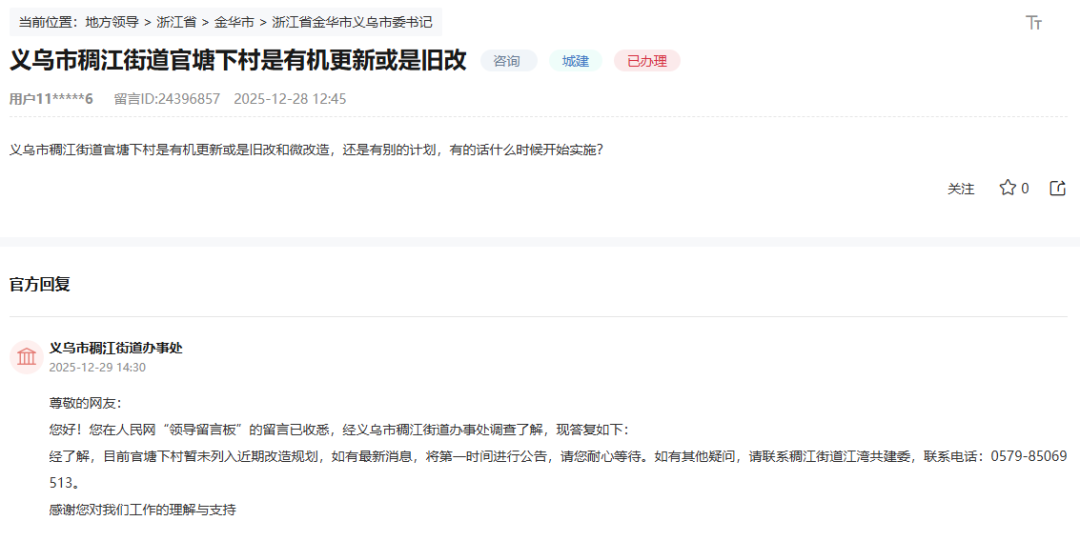Click the 留言ID:24396857 text

167,99
